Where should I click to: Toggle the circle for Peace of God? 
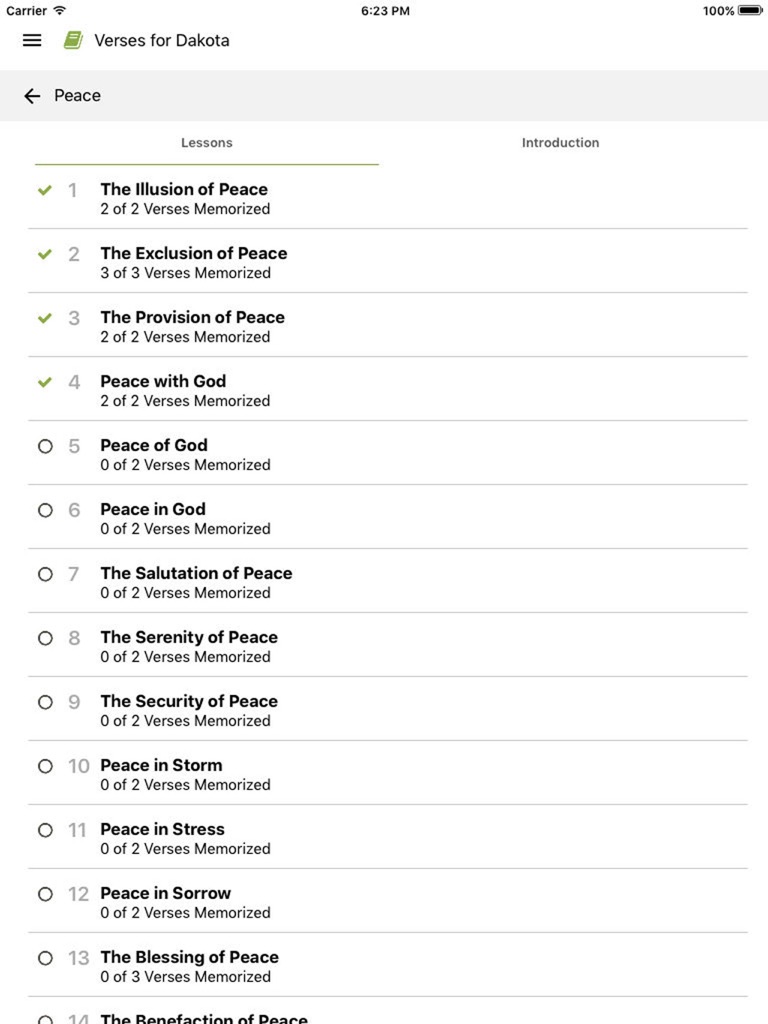point(45,446)
